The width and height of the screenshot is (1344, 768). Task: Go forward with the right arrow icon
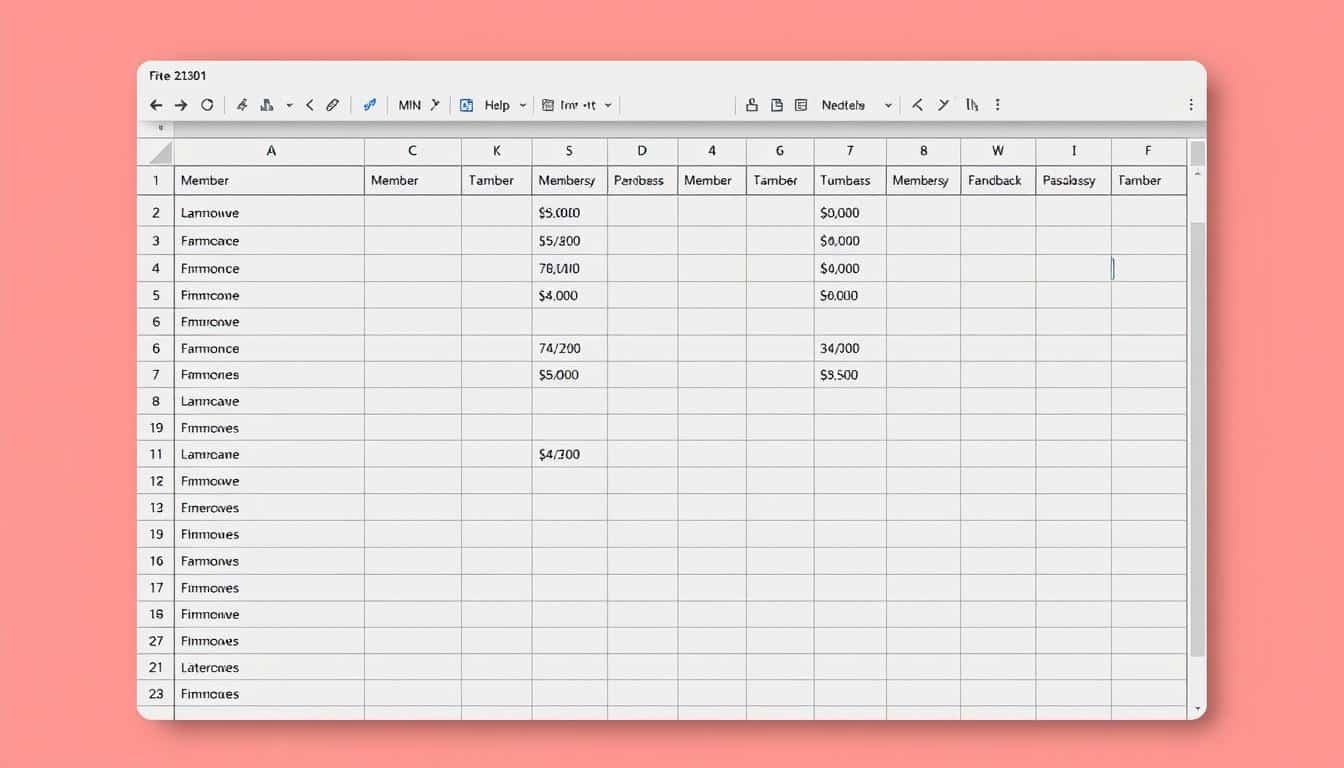point(181,105)
